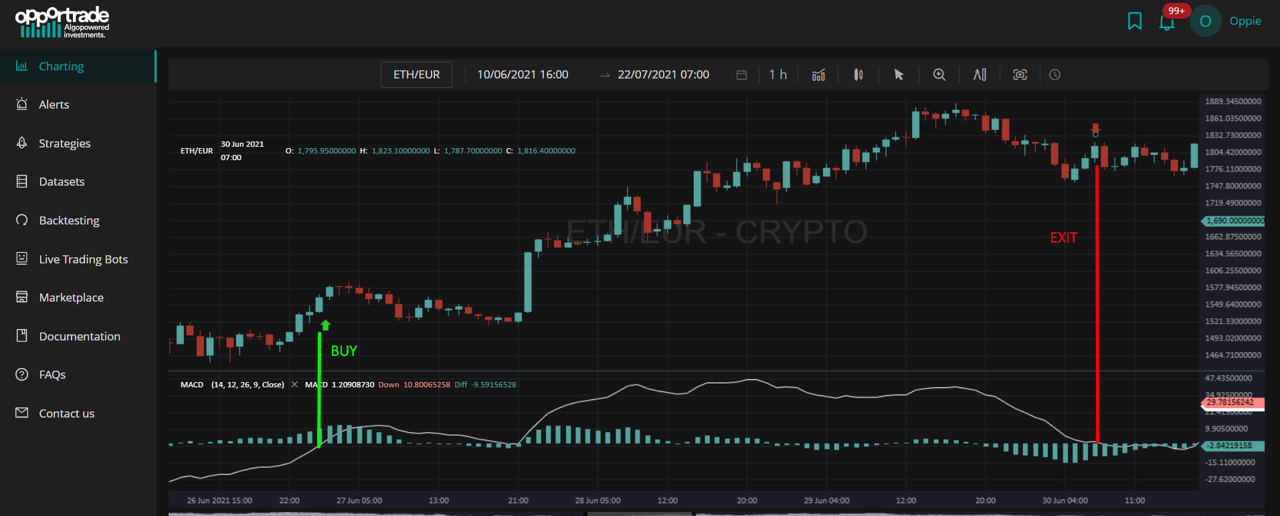Click the MACD parameters (14, 12, 26, 9, Close)

click(x=248, y=385)
